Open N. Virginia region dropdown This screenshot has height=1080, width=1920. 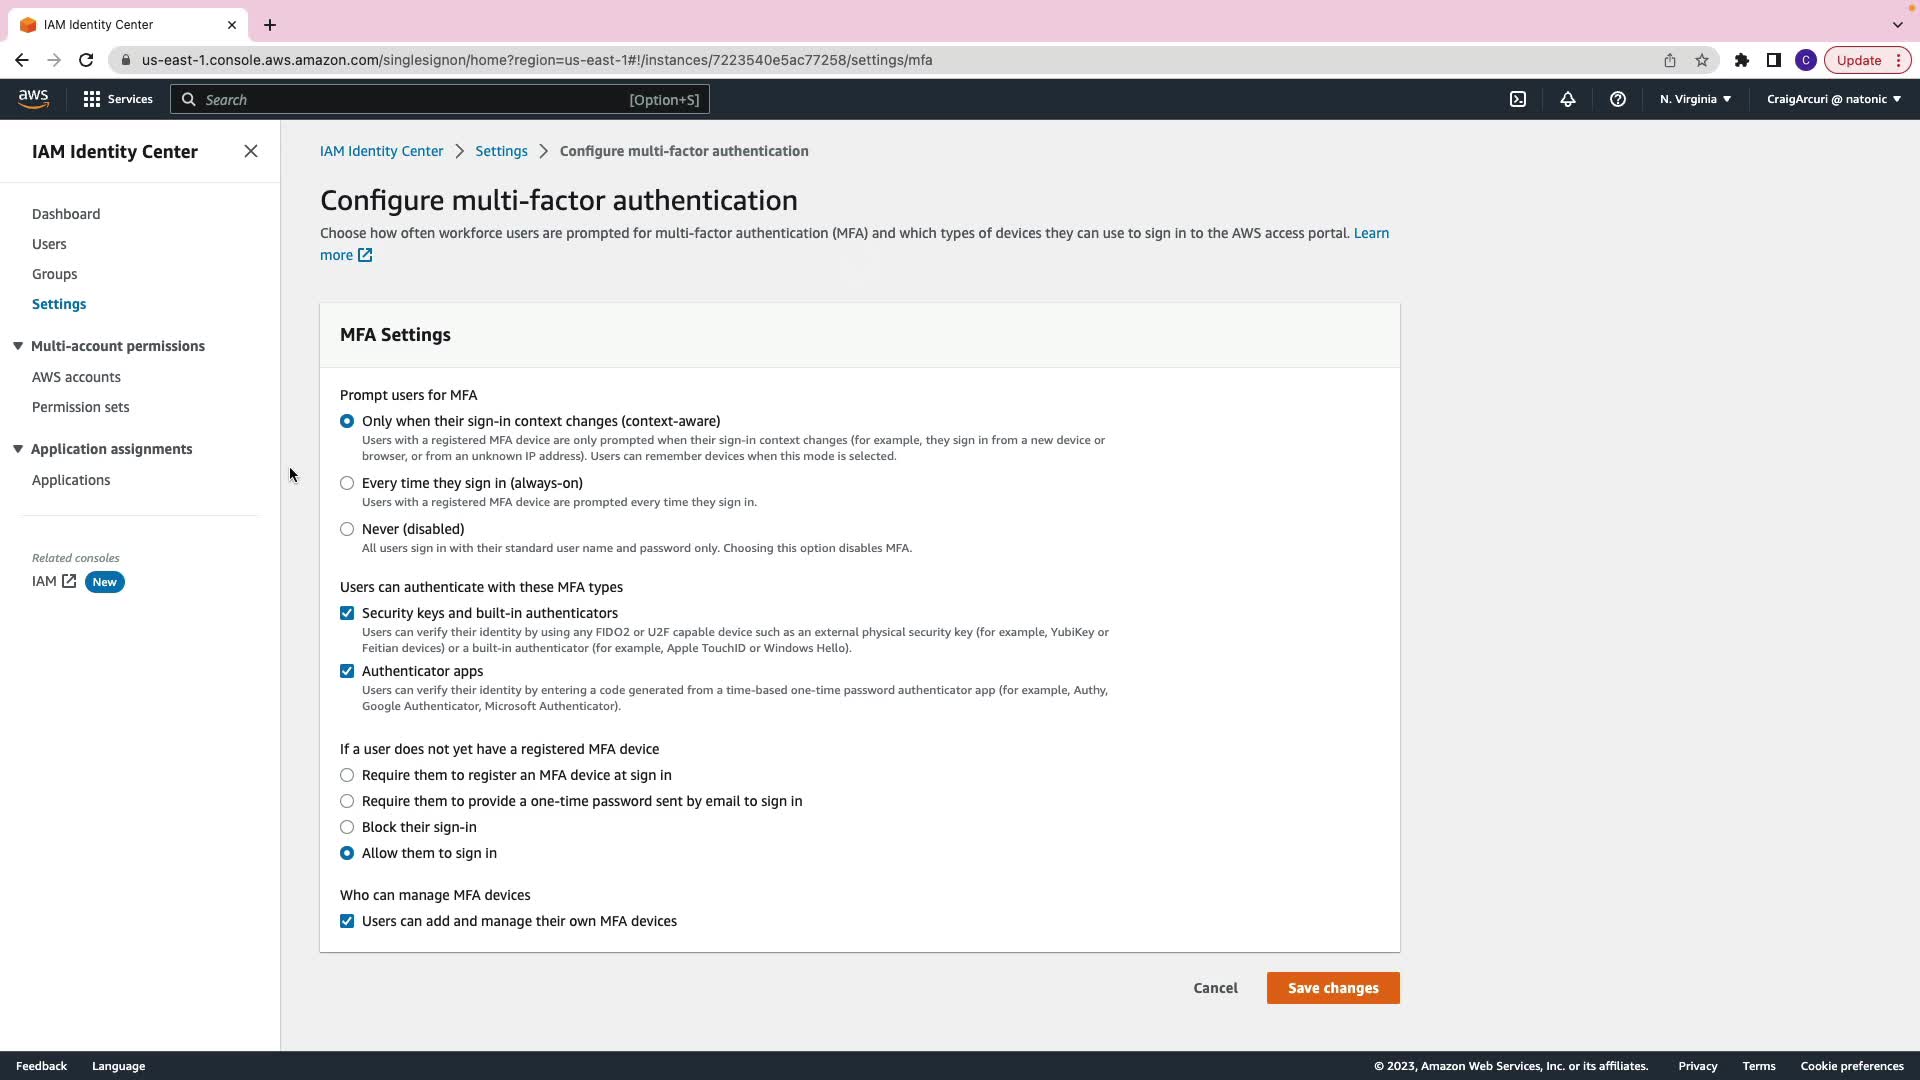coord(1695,99)
